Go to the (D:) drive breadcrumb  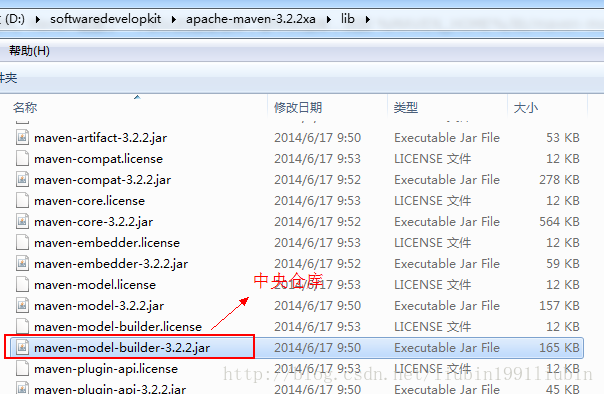point(15,19)
